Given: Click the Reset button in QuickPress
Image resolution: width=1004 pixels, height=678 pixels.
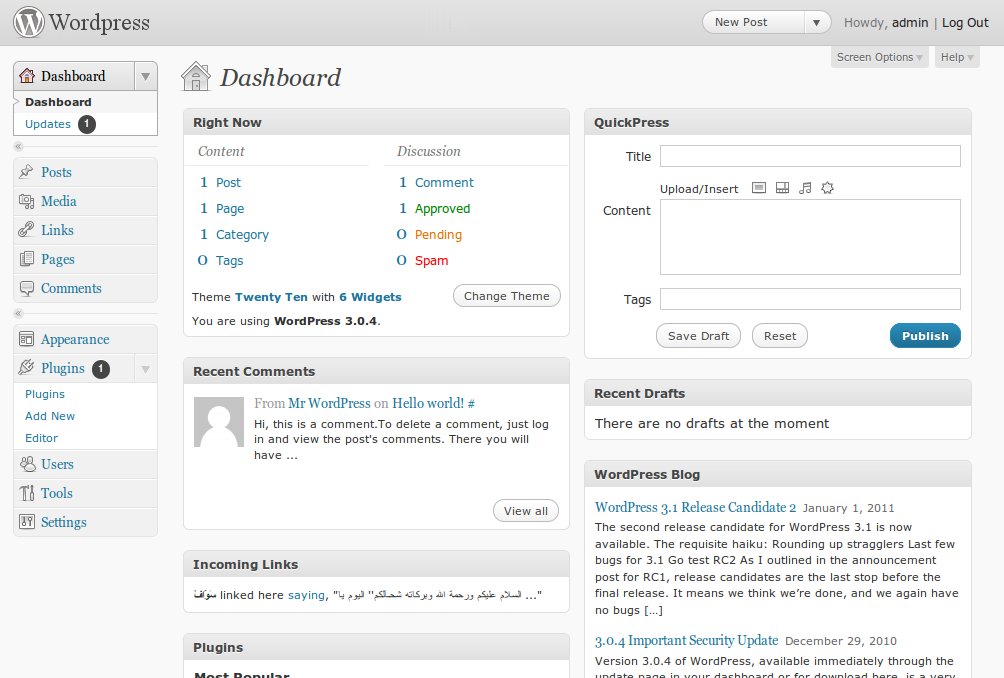Looking at the screenshot, I should (779, 336).
